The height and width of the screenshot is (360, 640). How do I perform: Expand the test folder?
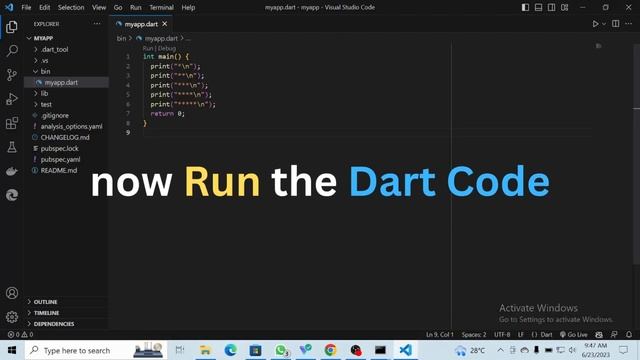click(66, 104)
